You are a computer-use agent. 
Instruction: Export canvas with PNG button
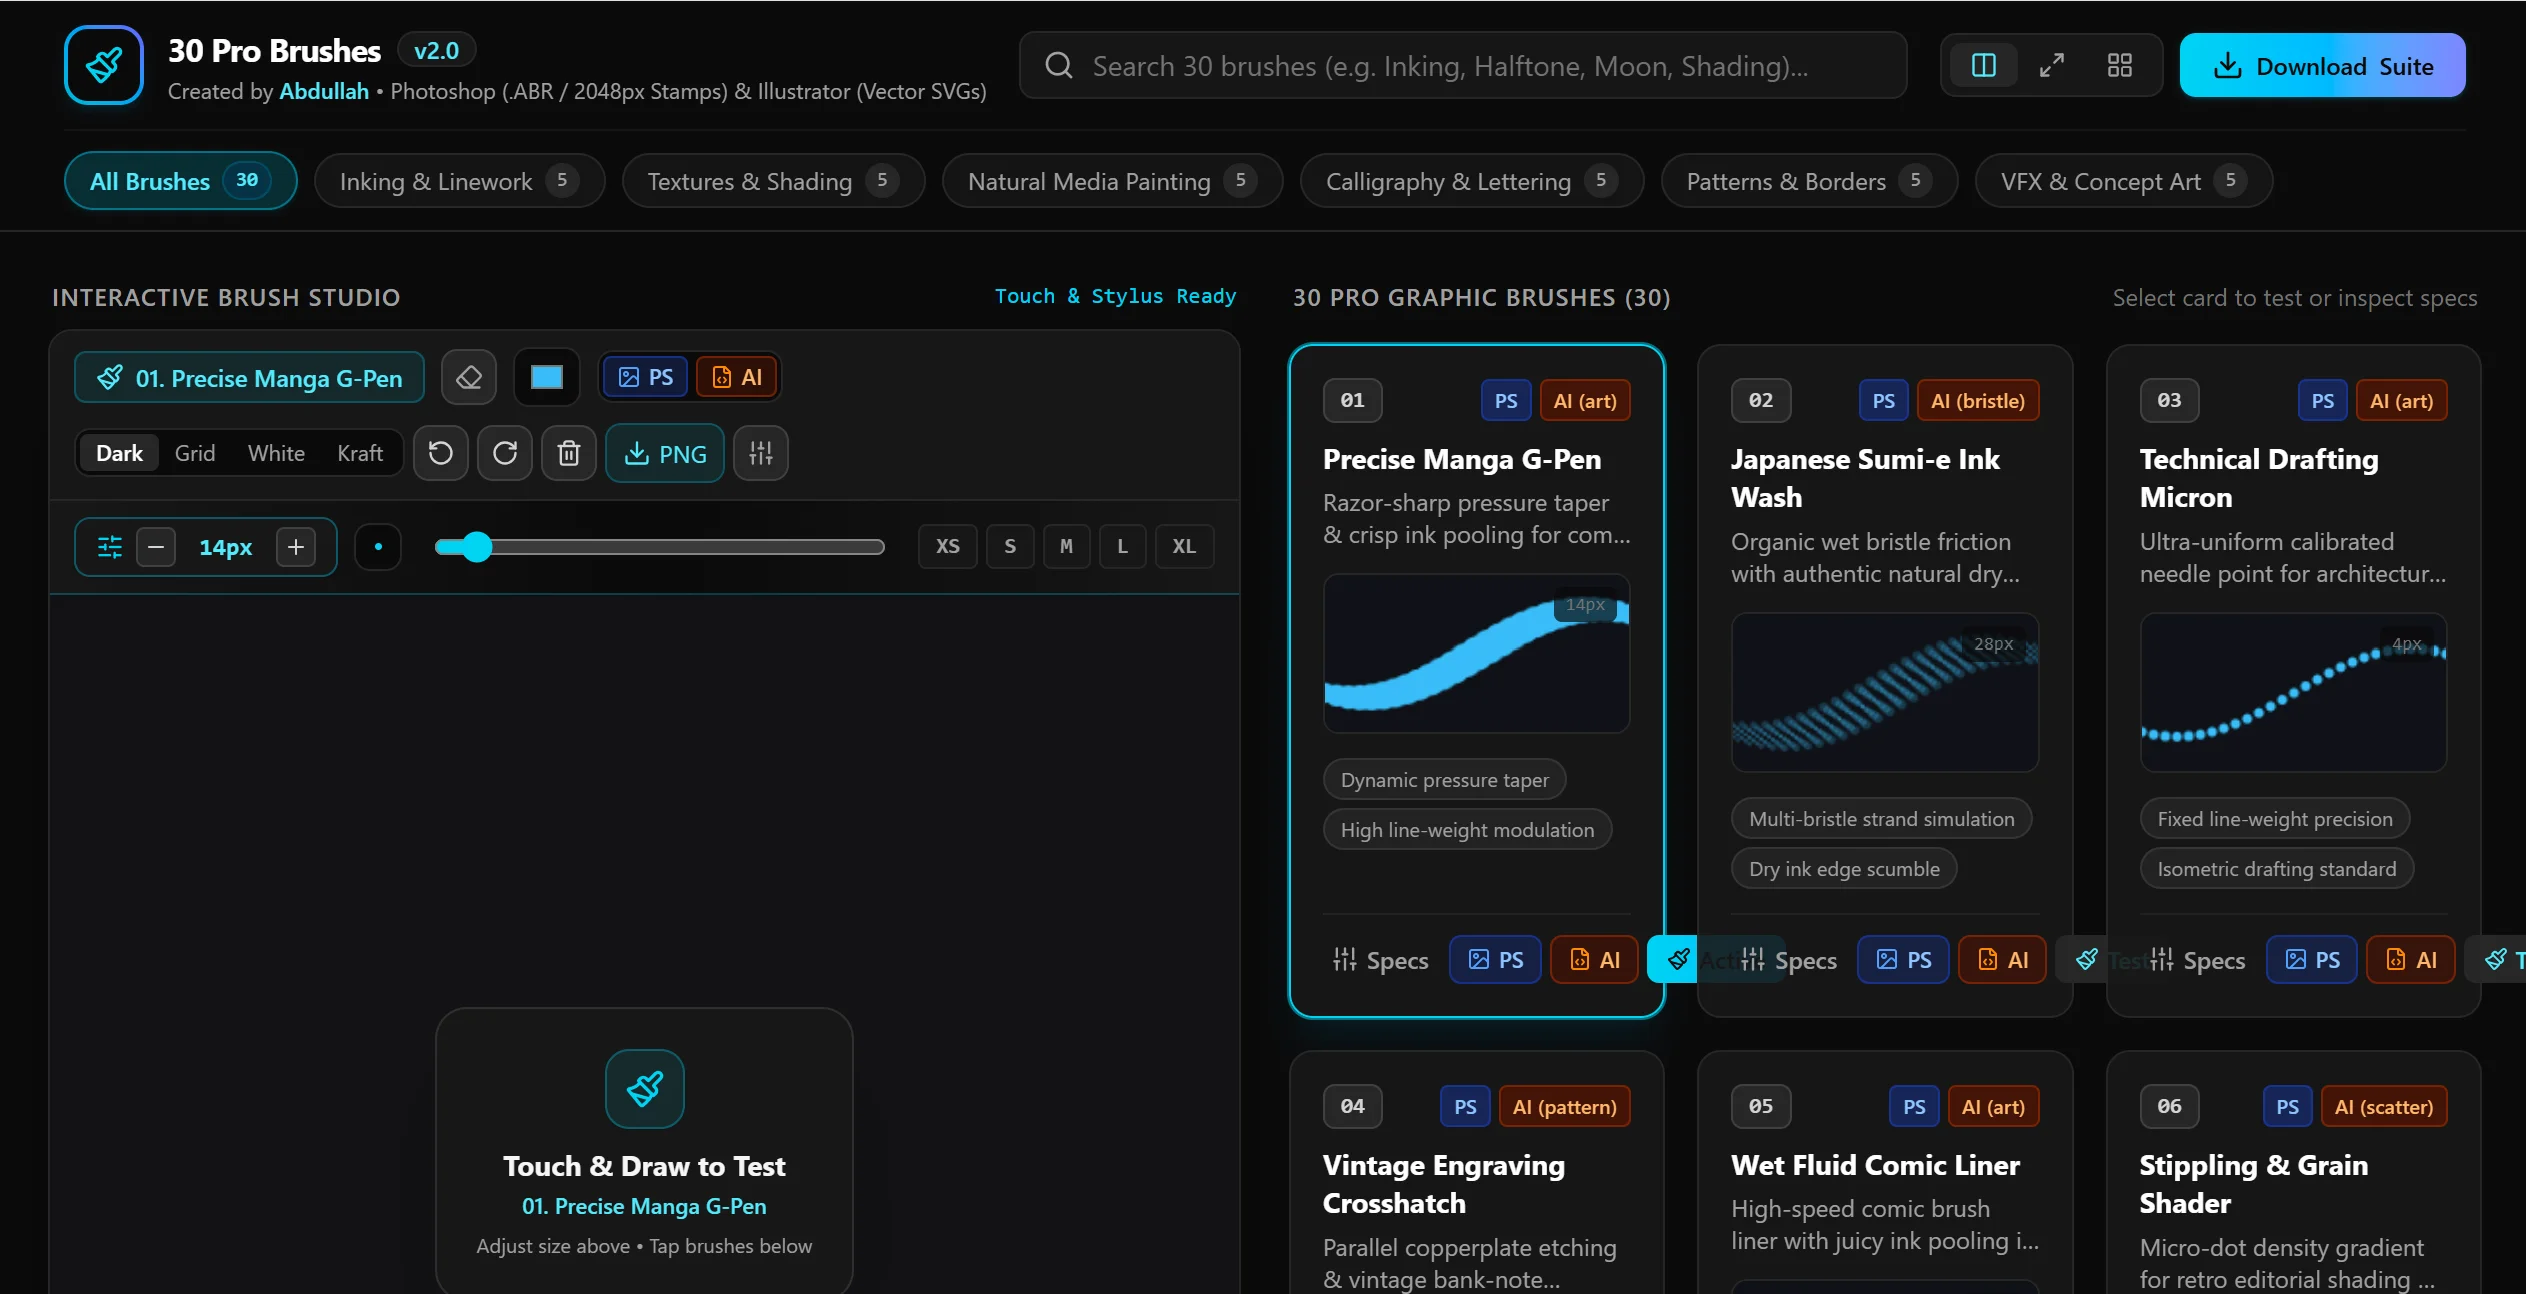pyautogui.click(x=665, y=453)
